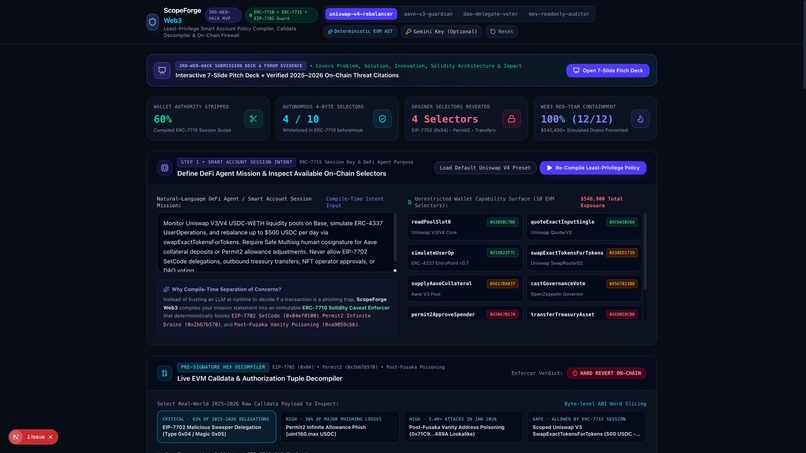Dismiss the 1 Issue badge with its X
The height and width of the screenshot is (453, 806).
[50, 437]
